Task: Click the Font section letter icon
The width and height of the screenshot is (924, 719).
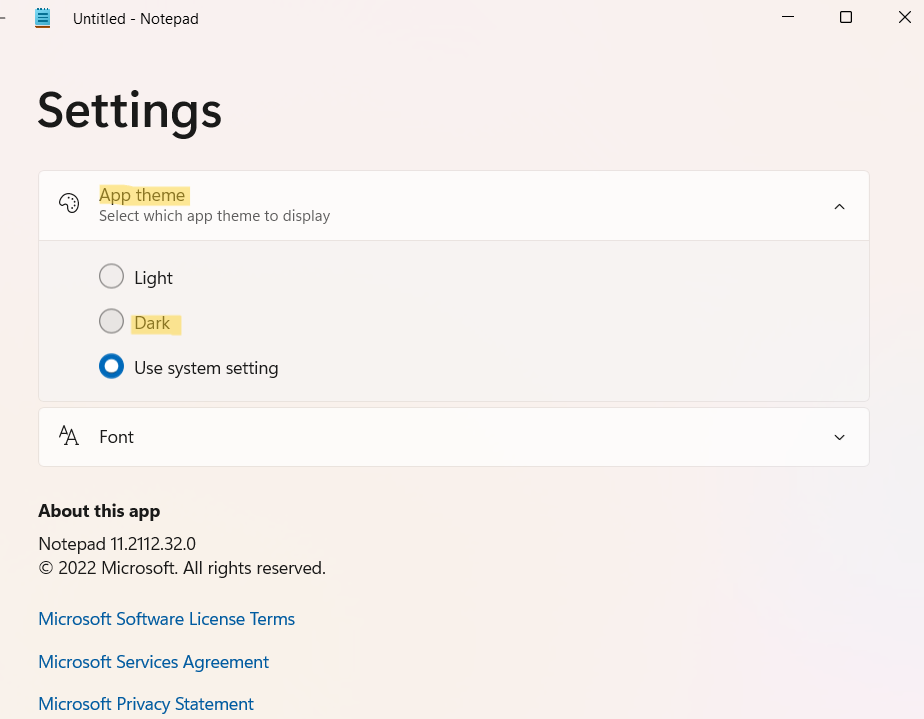Action: click(69, 436)
